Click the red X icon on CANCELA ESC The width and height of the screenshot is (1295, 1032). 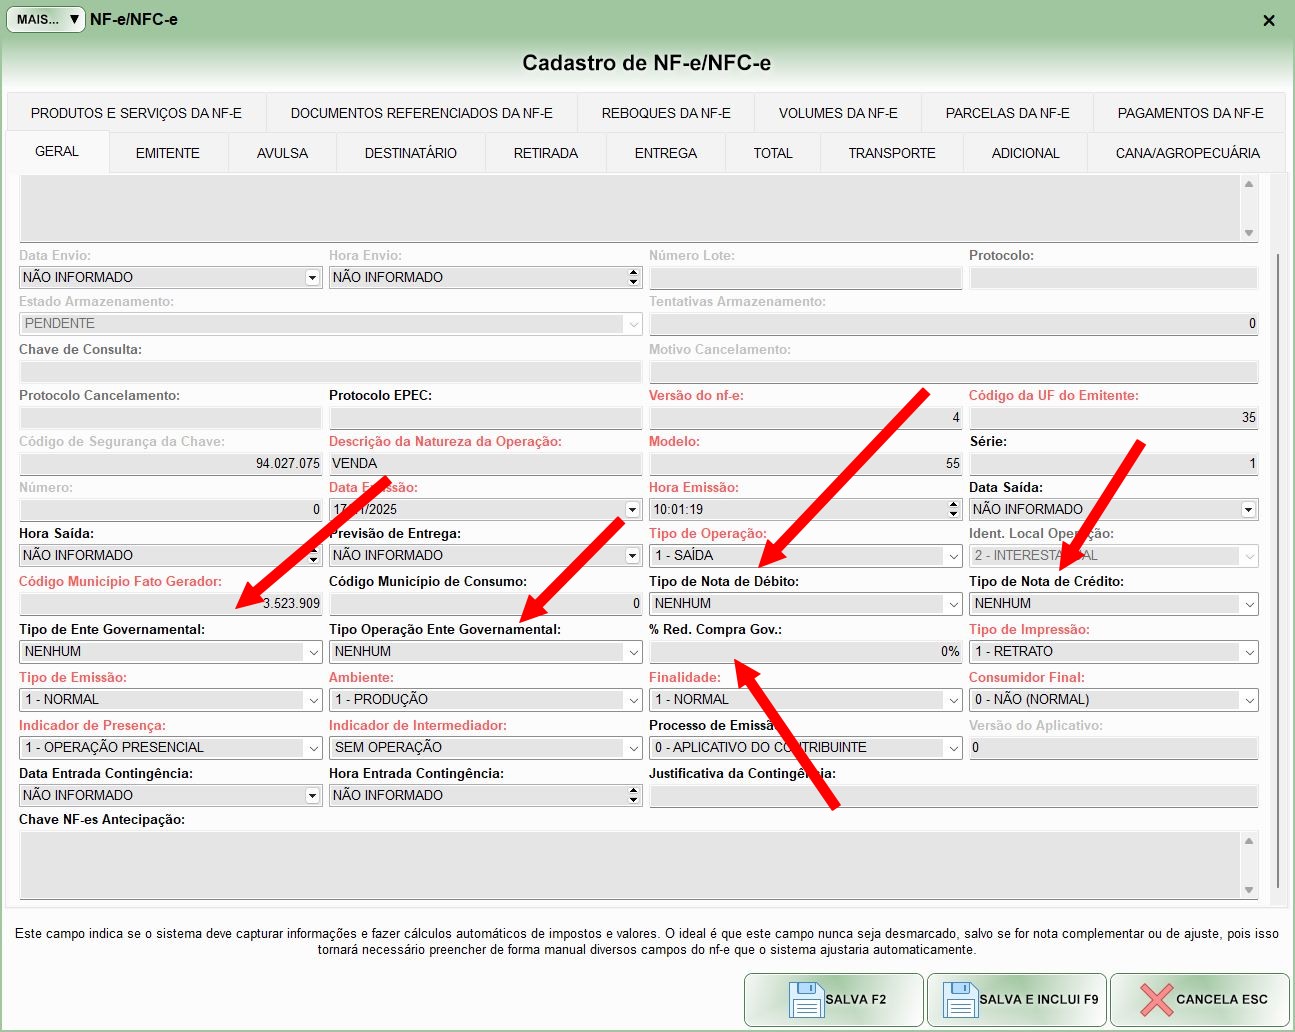[x=1156, y=999]
